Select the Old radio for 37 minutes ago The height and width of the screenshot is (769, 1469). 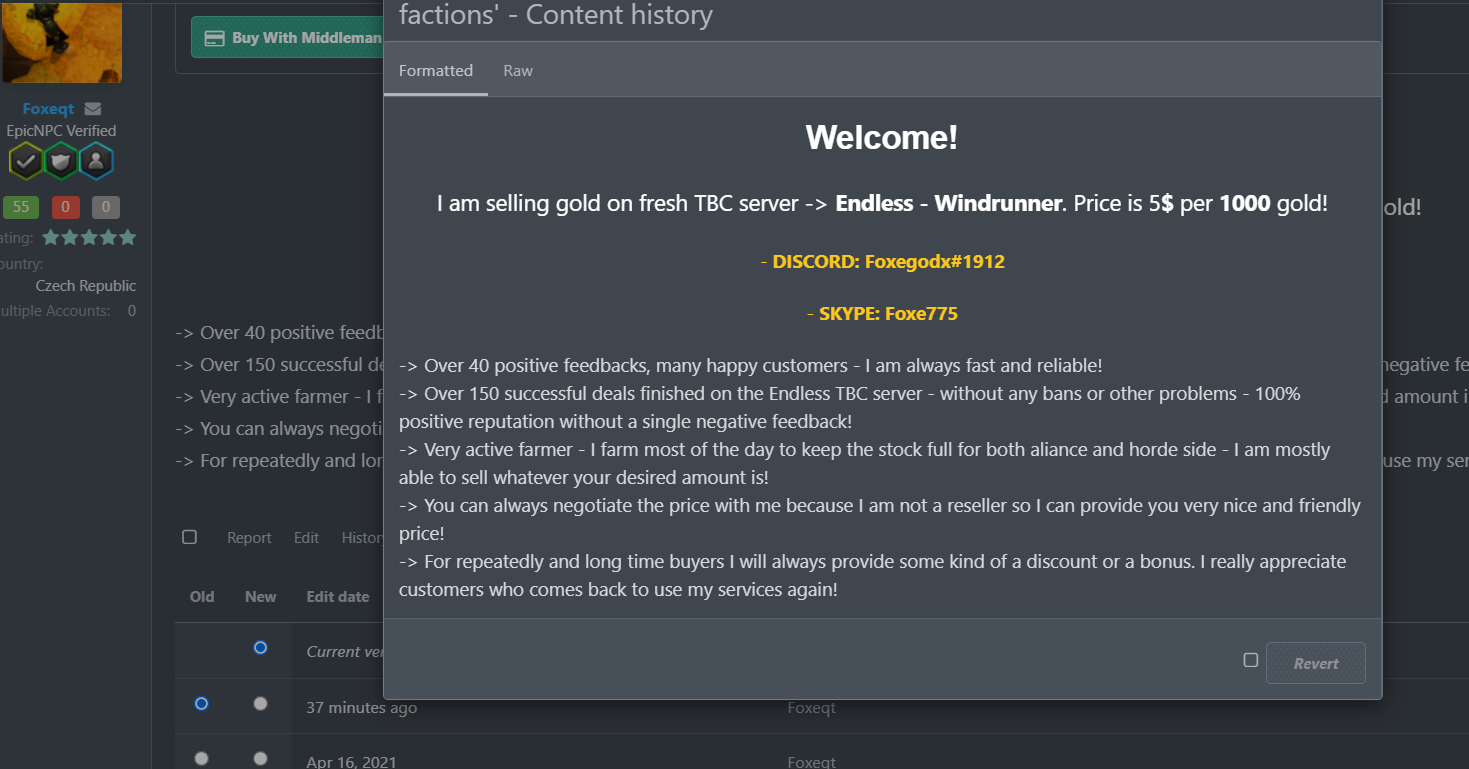pos(201,704)
